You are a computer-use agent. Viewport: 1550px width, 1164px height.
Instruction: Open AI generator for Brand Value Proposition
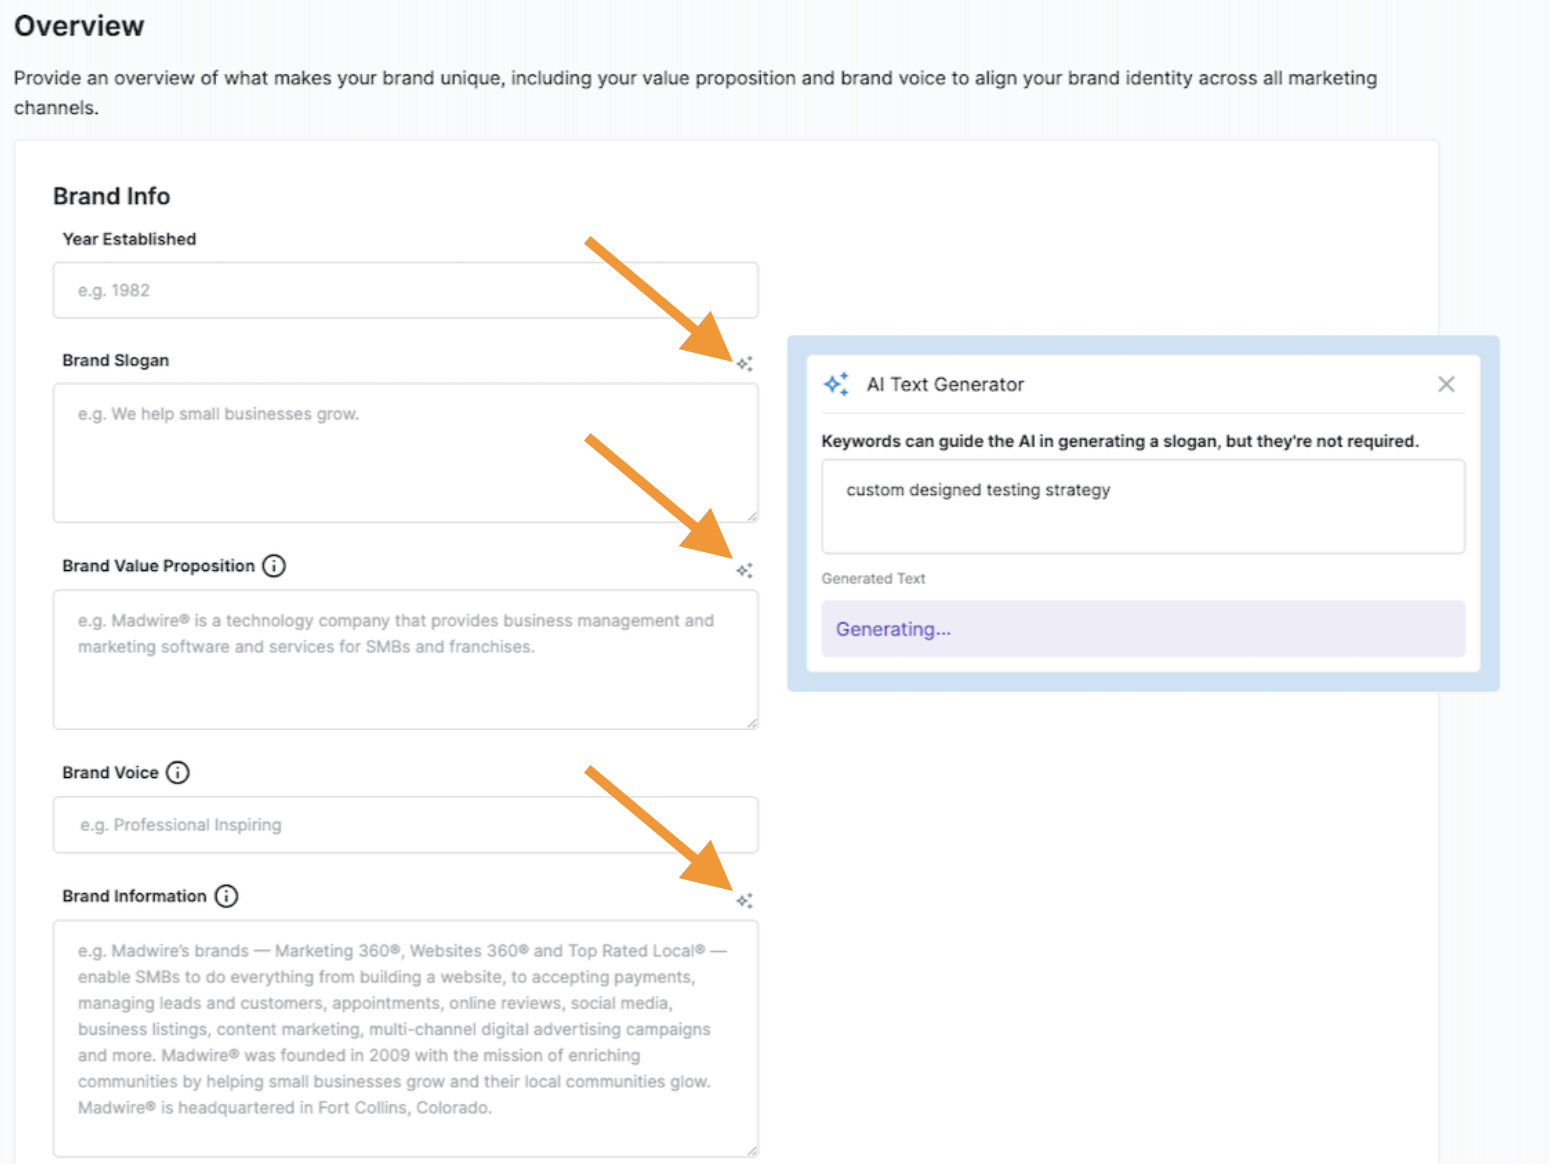744,570
